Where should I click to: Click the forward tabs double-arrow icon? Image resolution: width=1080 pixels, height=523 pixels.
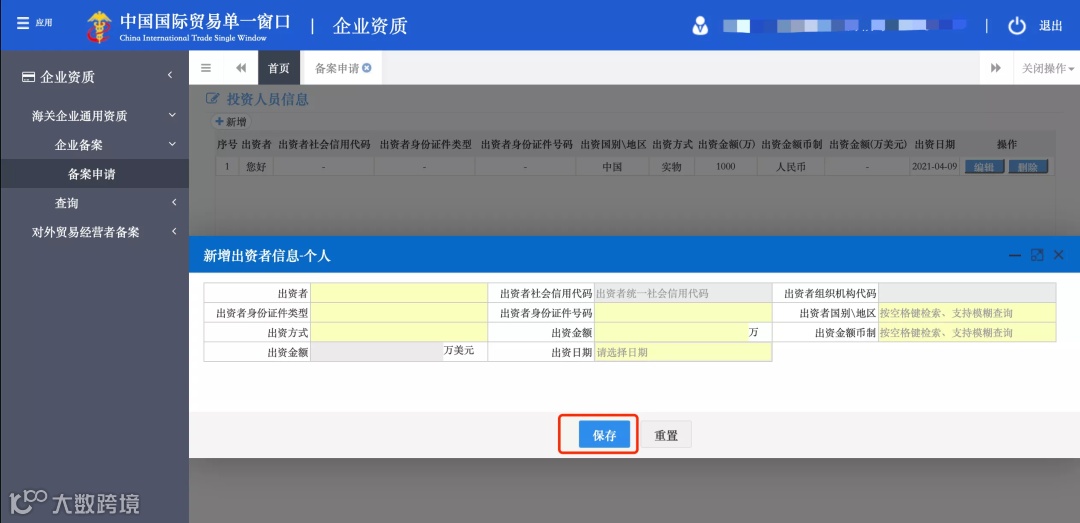pyautogui.click(x=995, y=68)
